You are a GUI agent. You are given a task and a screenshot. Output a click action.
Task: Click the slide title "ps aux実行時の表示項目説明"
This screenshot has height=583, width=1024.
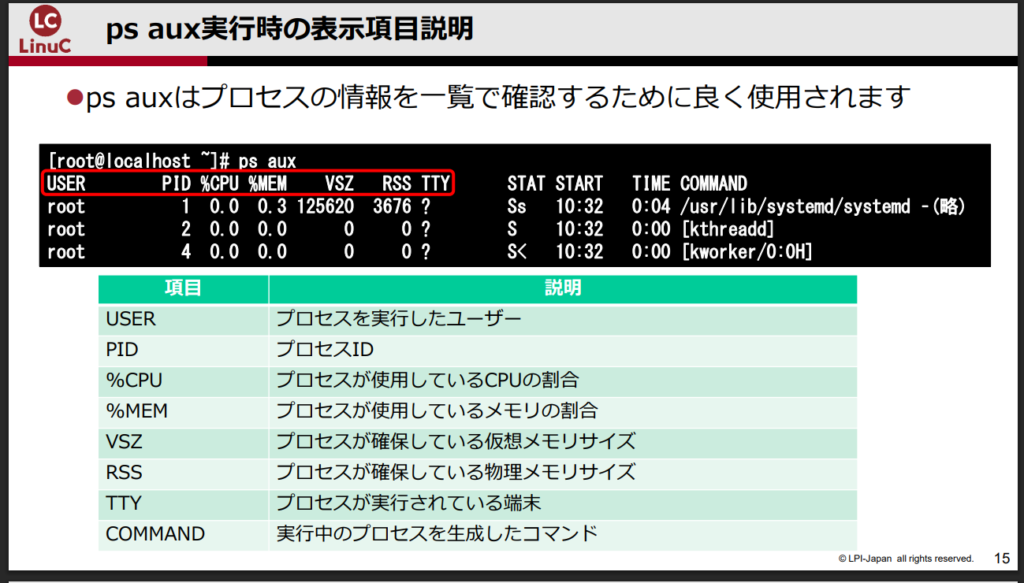point(289,29)
